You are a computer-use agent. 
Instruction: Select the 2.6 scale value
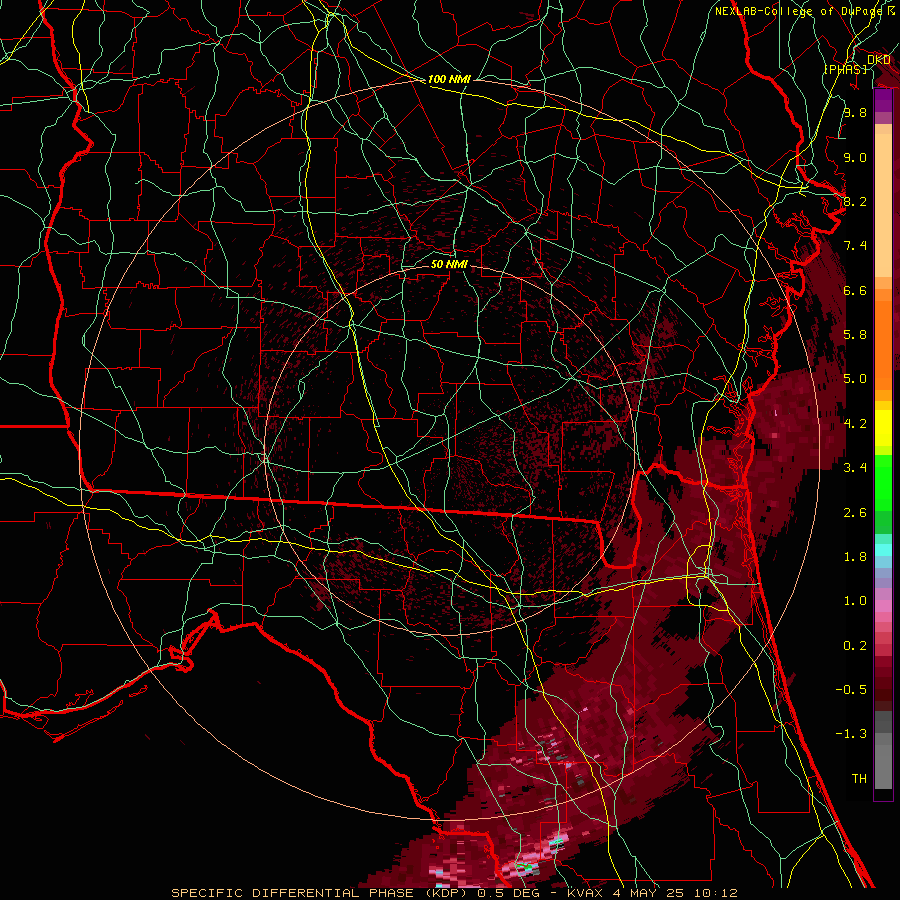[855, 513]
